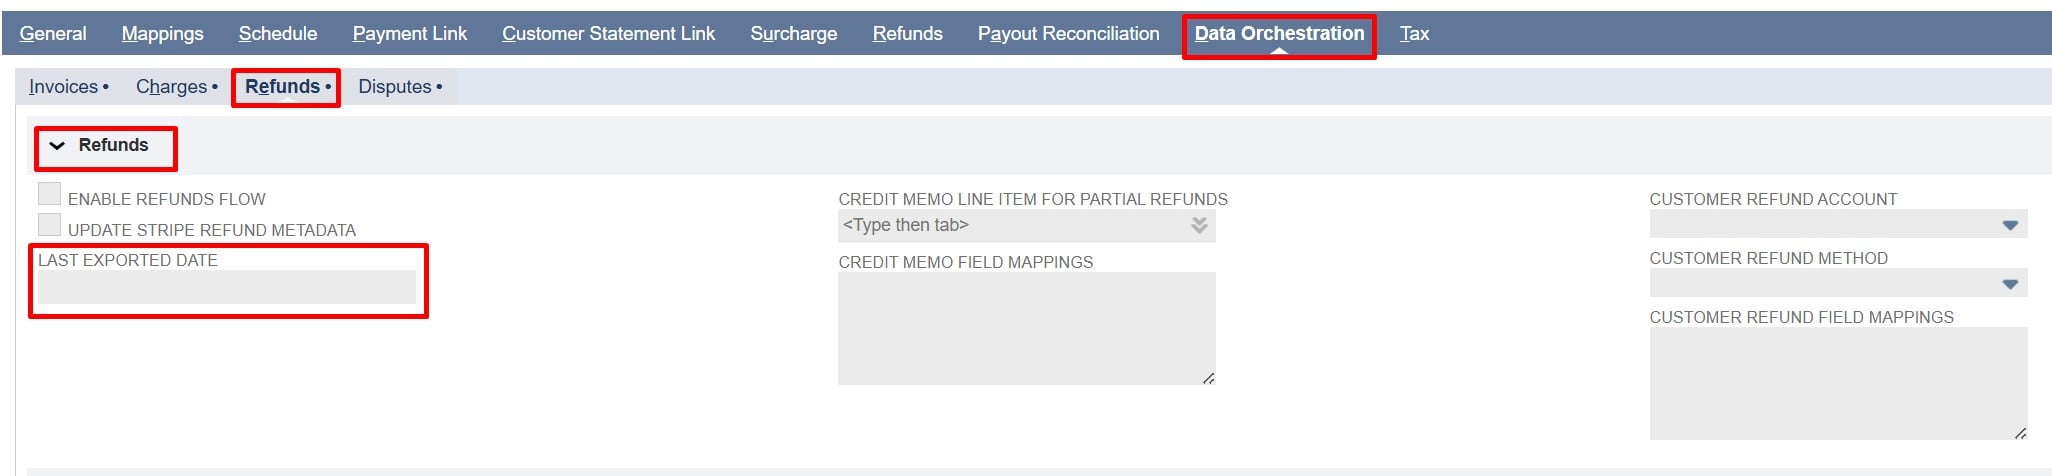Expand Customer Refund Method dropdown arrow
2052x476 pixels.
2010,285
